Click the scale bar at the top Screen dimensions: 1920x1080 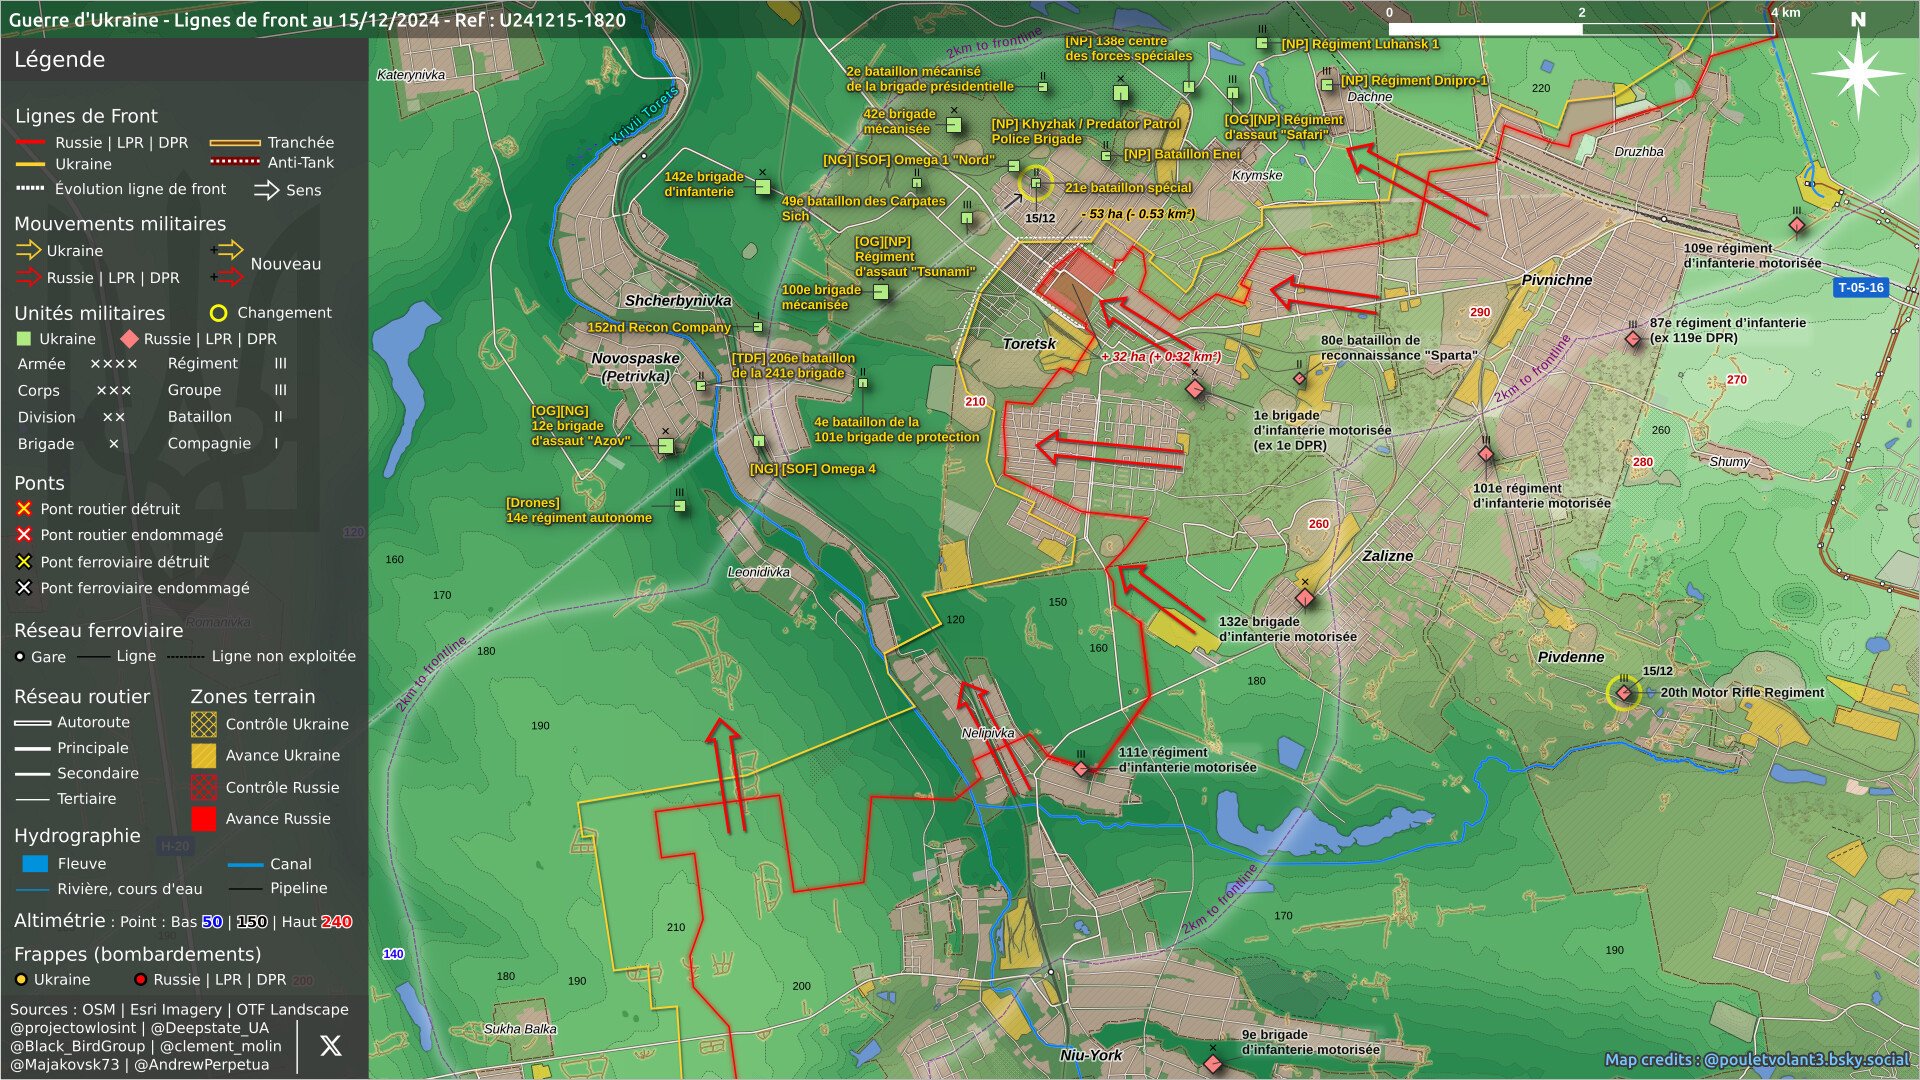[x=1581, y=29]
